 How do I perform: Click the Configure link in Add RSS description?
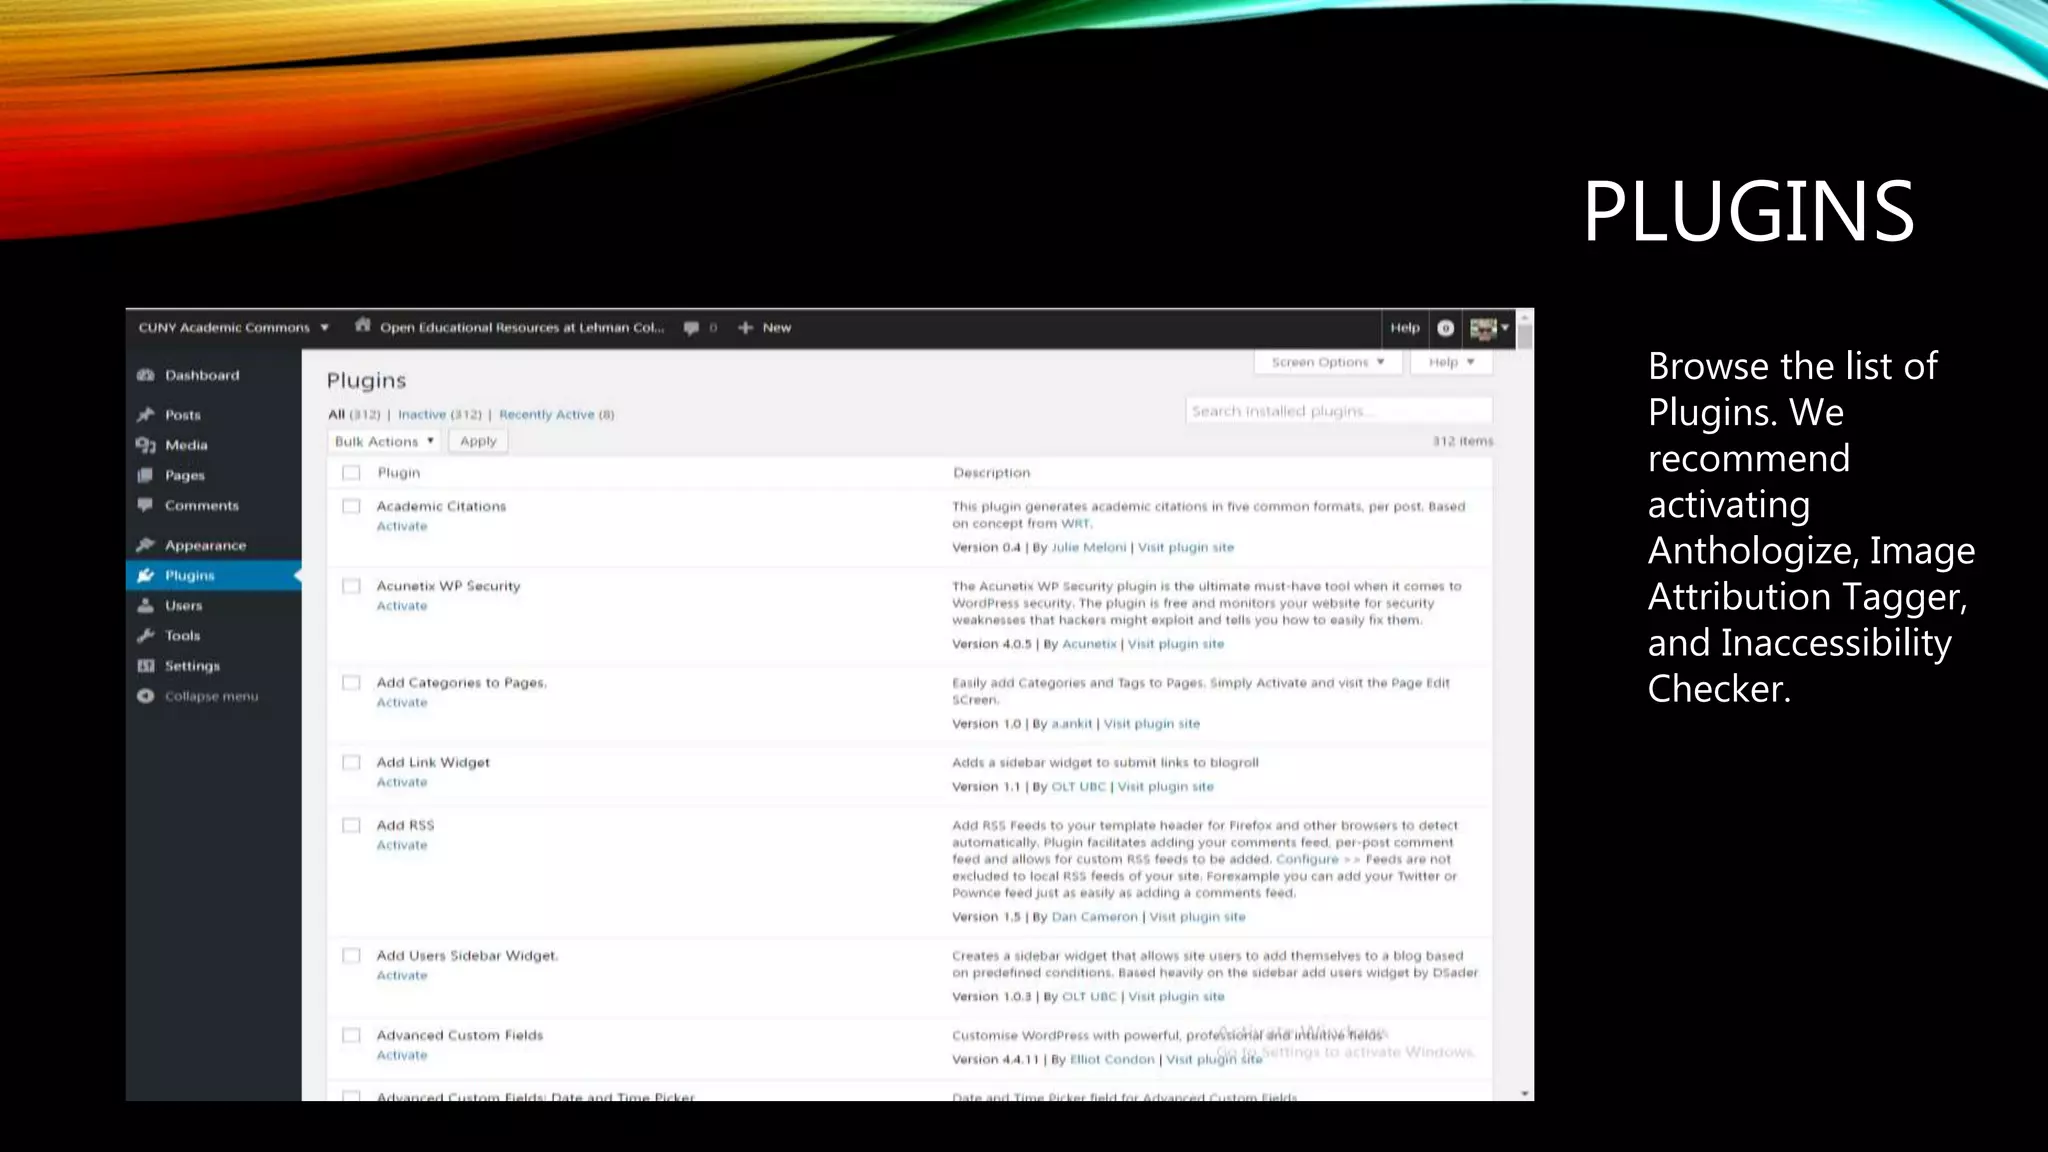[1307, 859]
